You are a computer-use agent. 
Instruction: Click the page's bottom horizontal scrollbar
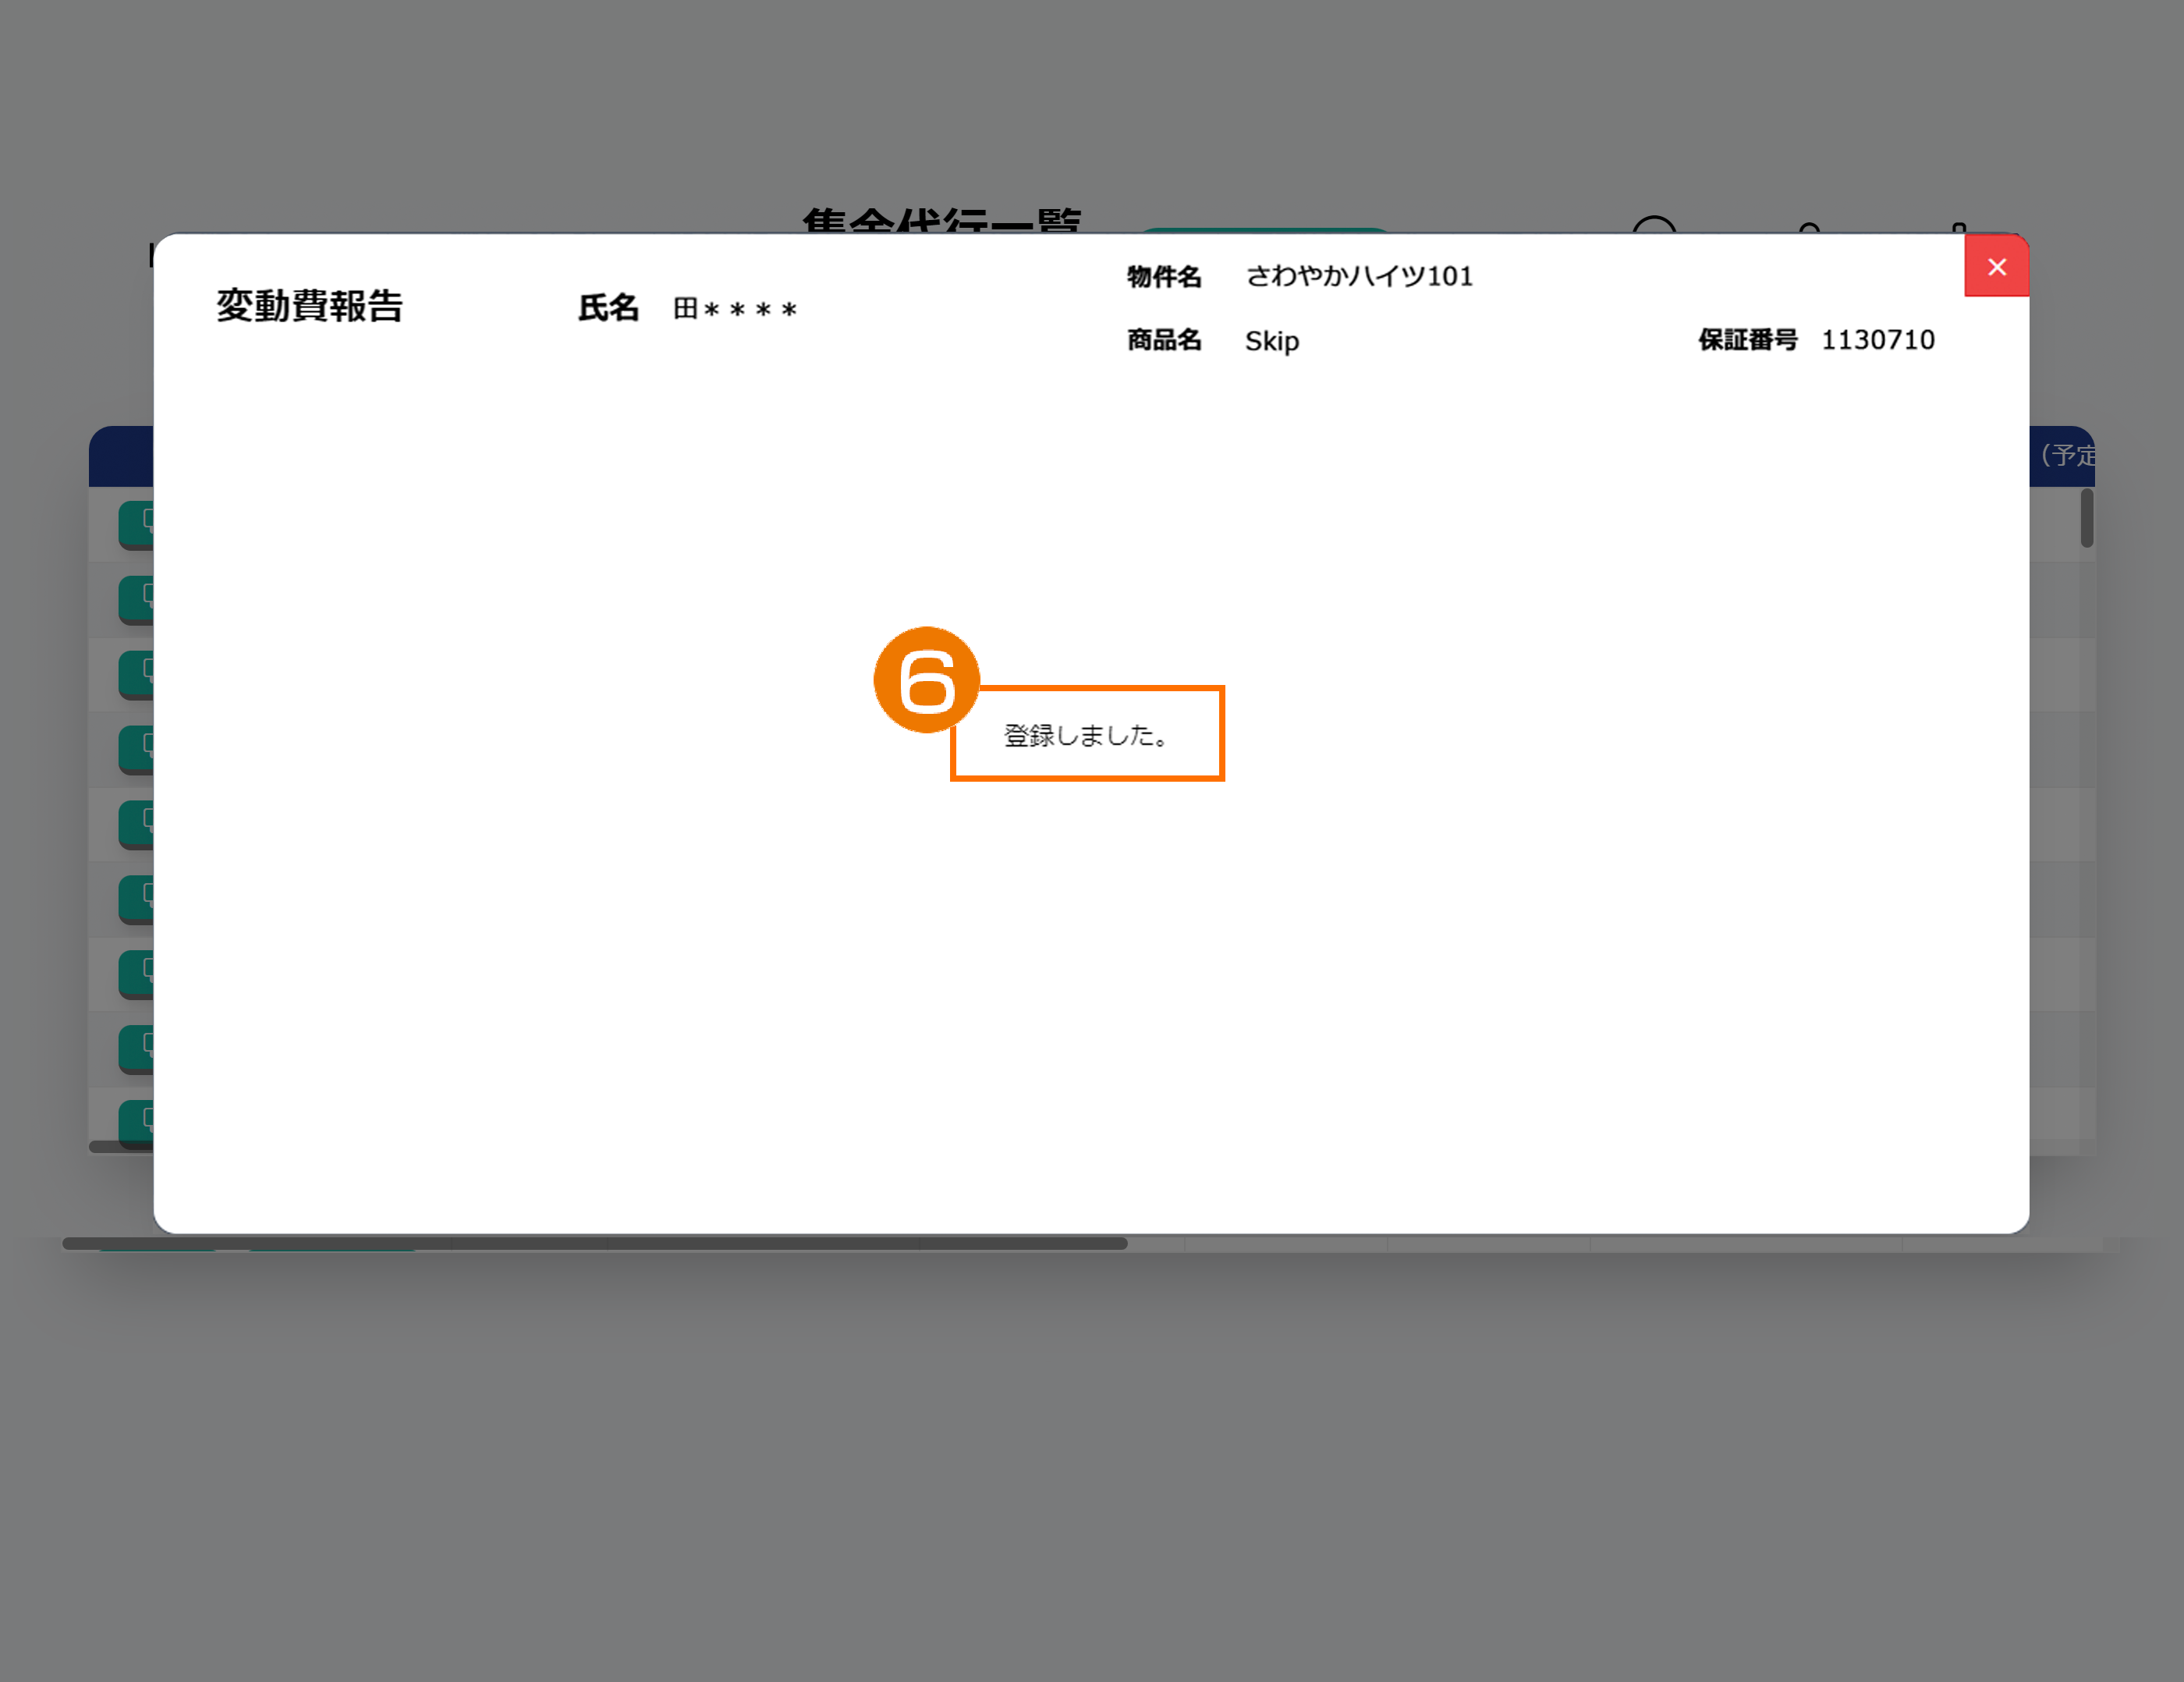point(594,1243)
